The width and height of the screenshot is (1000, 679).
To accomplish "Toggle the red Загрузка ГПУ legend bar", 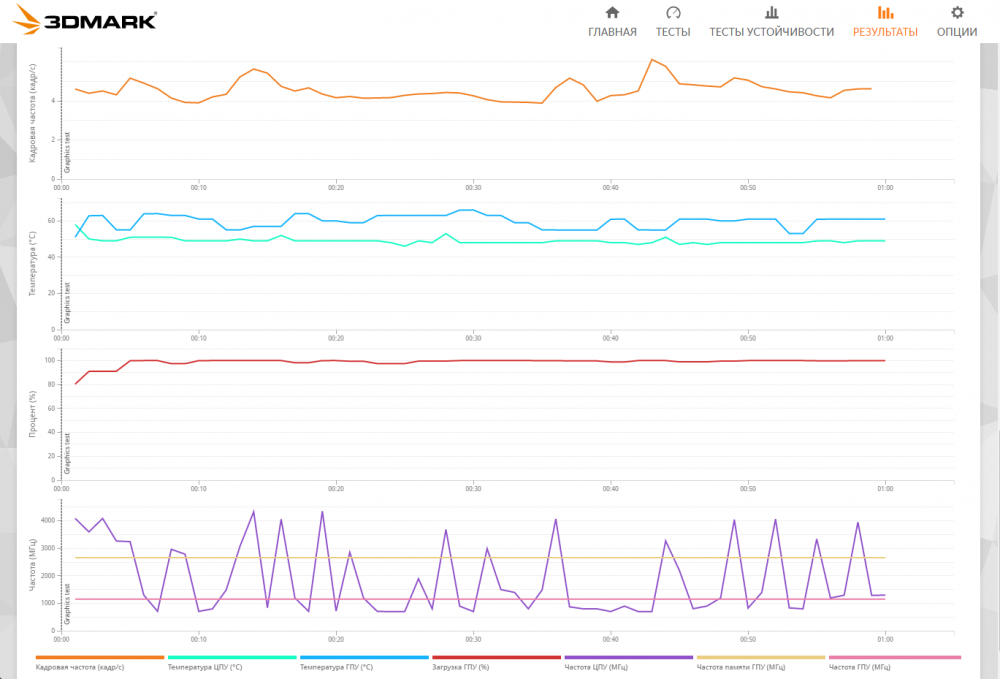I will click(496, 657).
